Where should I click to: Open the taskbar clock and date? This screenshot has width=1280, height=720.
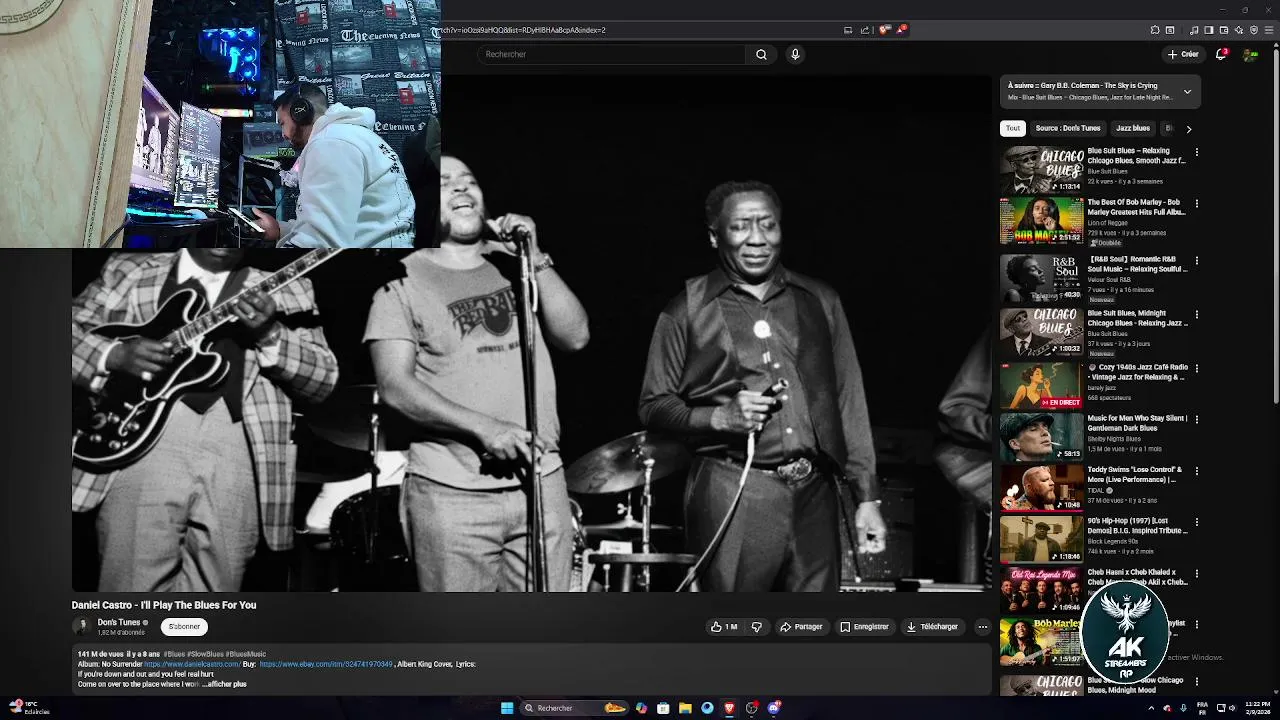coord(1257,708)
